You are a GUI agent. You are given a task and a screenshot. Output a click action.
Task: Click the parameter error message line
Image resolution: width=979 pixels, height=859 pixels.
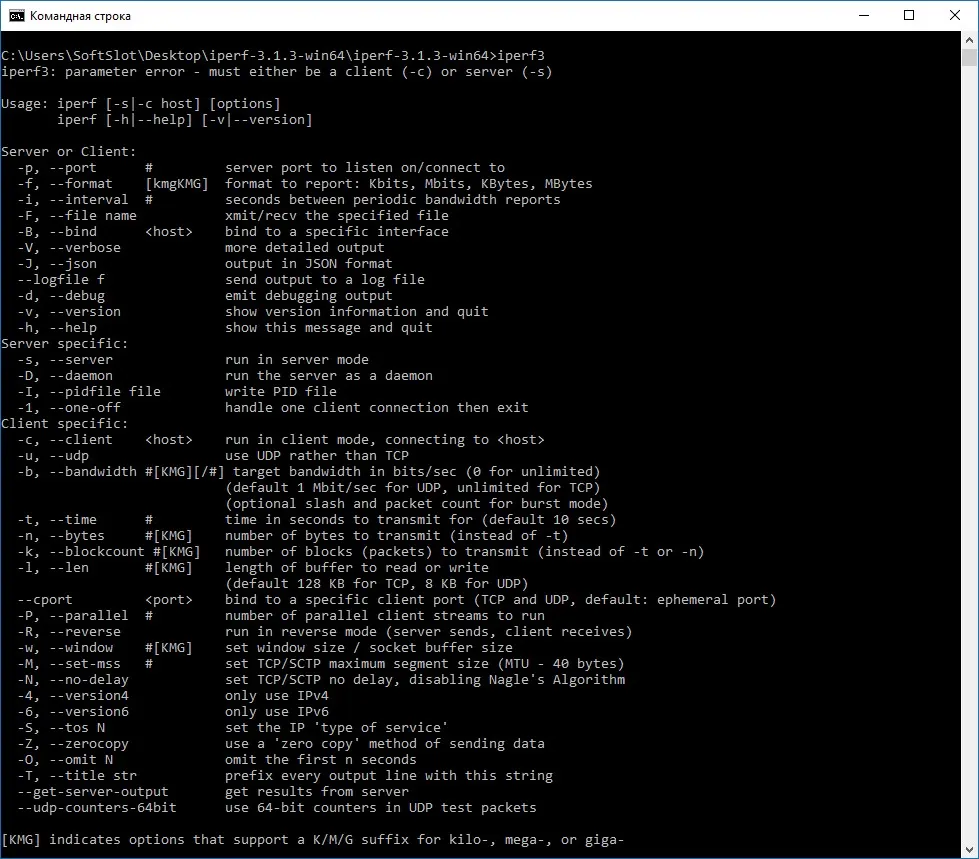click(277, 72)
